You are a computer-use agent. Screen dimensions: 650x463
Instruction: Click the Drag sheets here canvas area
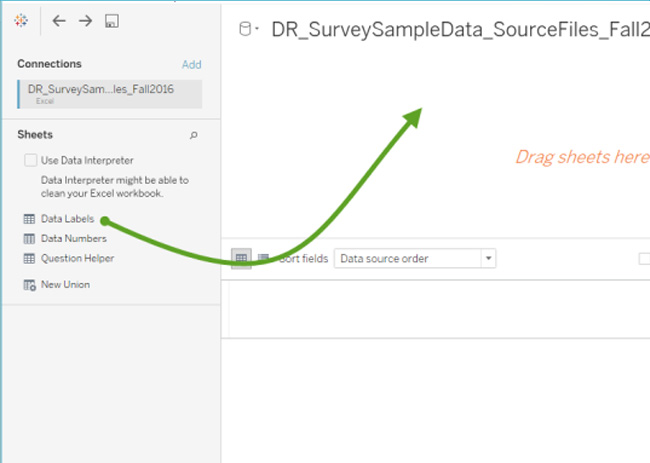pyautogui.click(x=581, y=157)
